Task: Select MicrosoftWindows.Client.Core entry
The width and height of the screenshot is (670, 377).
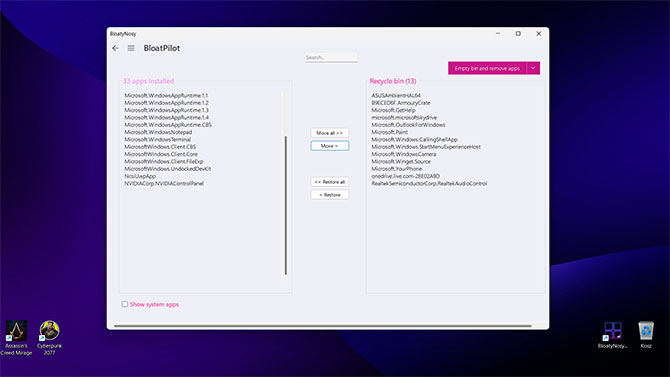Action: pos(161,154)
